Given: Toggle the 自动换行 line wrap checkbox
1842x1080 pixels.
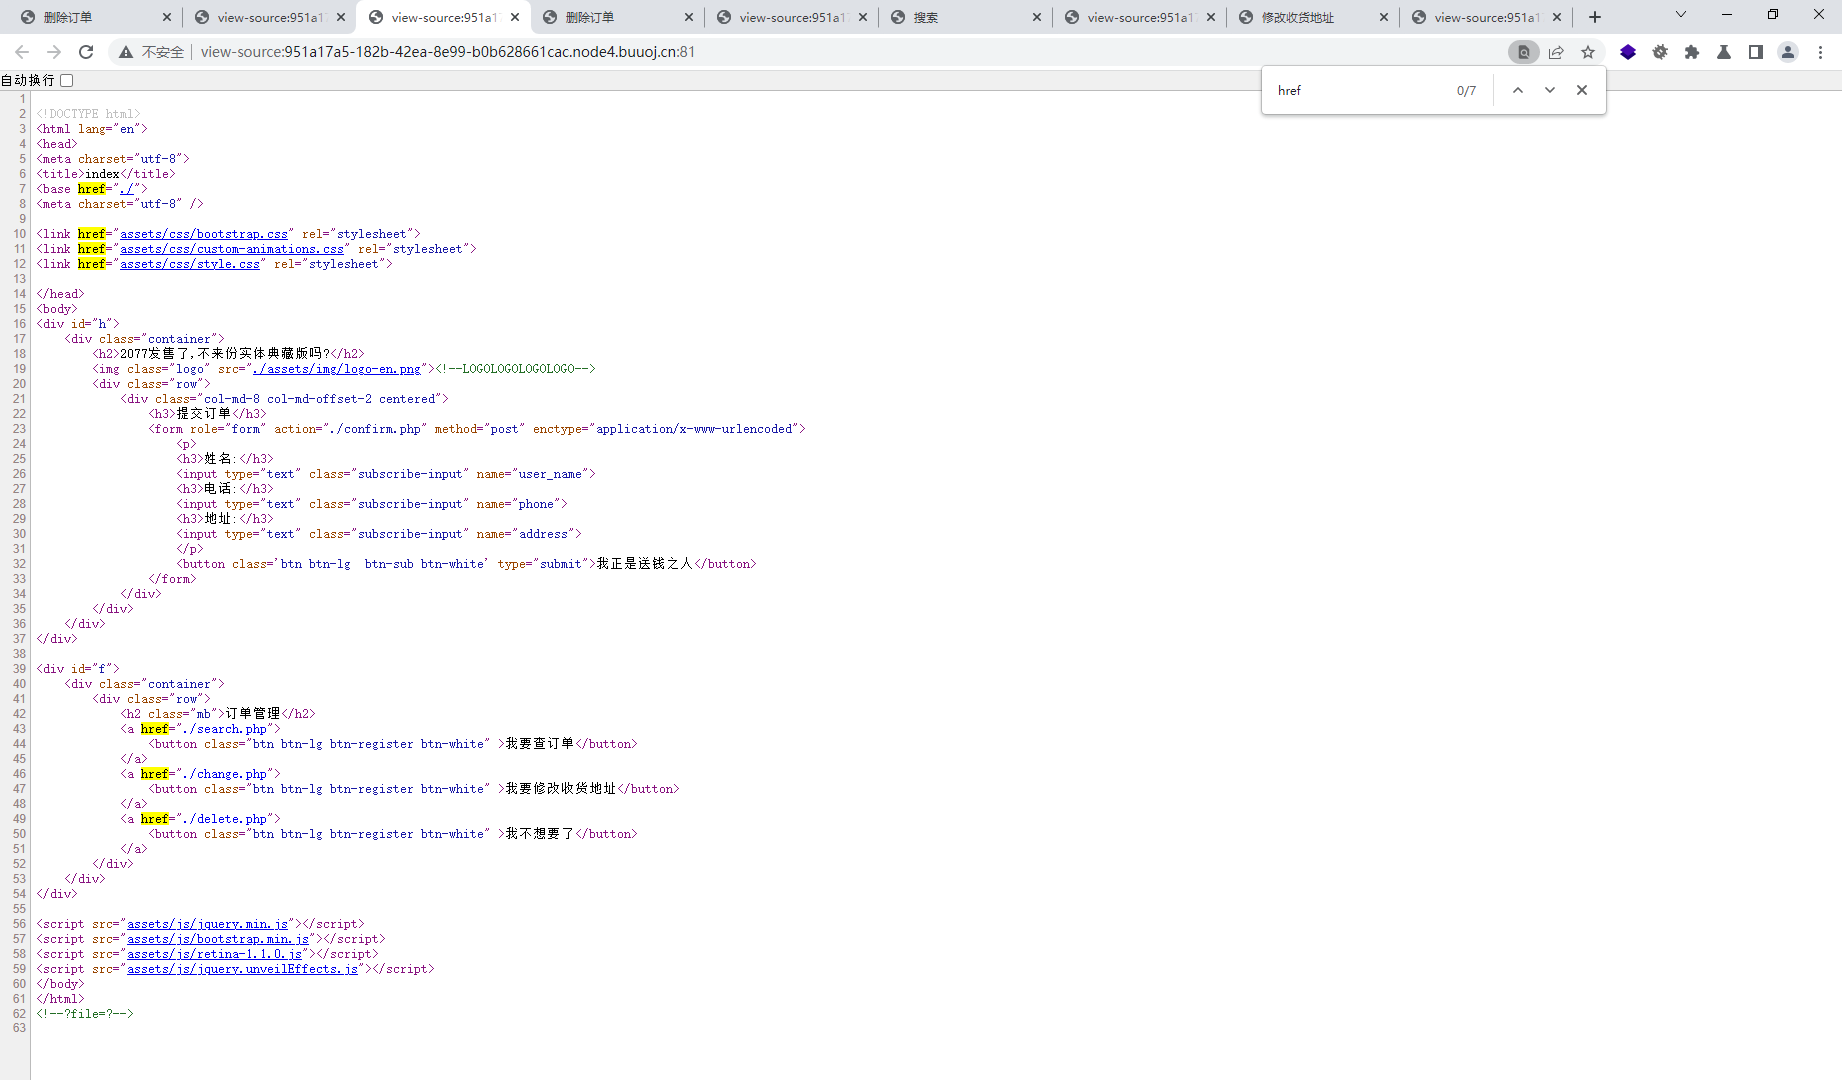Looking at the screenshot, I should pos(67,80).
